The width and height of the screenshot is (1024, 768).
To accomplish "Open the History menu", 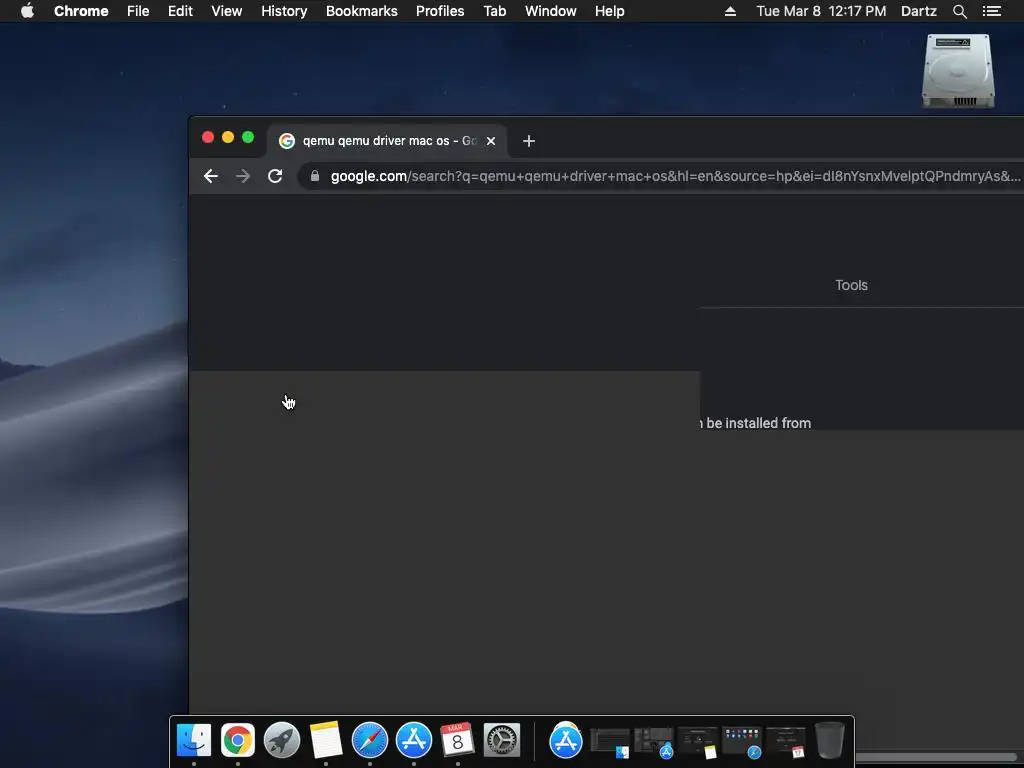I will click(x=284, y=11).
